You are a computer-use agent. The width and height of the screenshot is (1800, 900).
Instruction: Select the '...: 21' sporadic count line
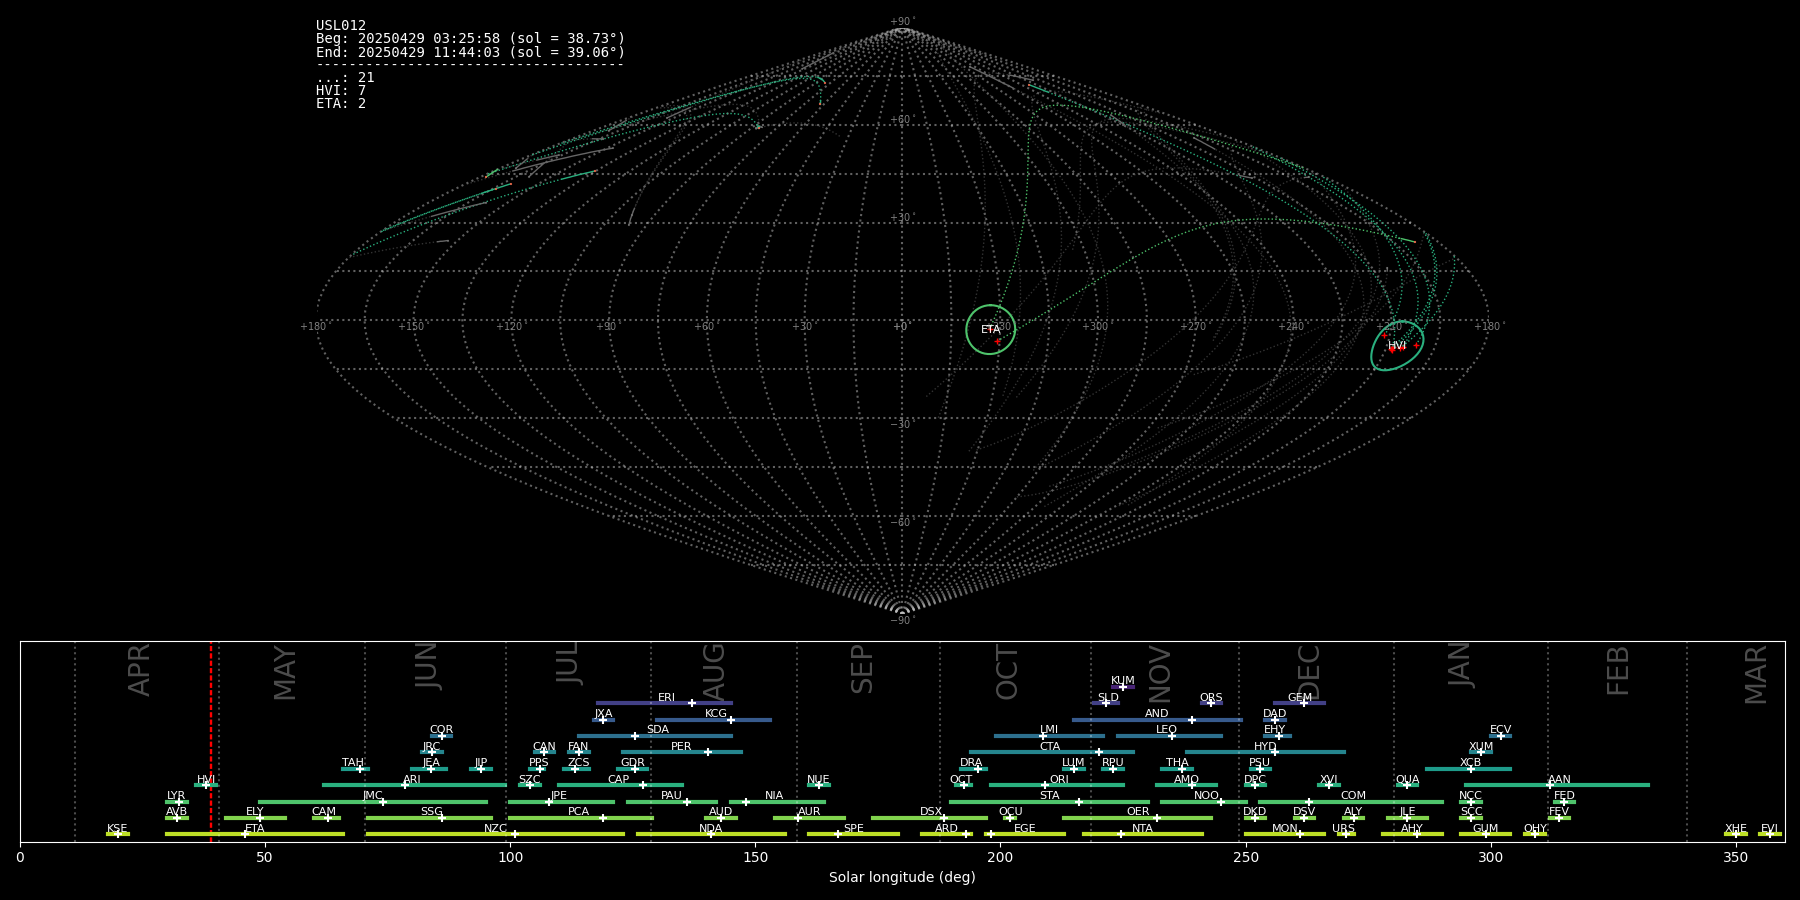345,77
